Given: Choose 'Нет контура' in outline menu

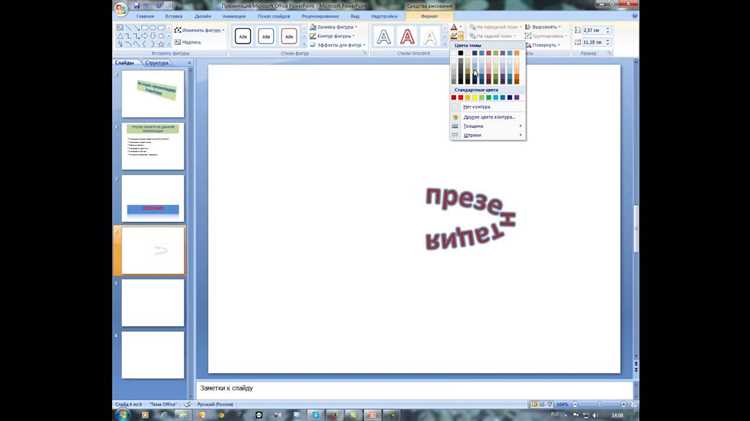Looking at the screenshot, I should (x=476, y=106).
